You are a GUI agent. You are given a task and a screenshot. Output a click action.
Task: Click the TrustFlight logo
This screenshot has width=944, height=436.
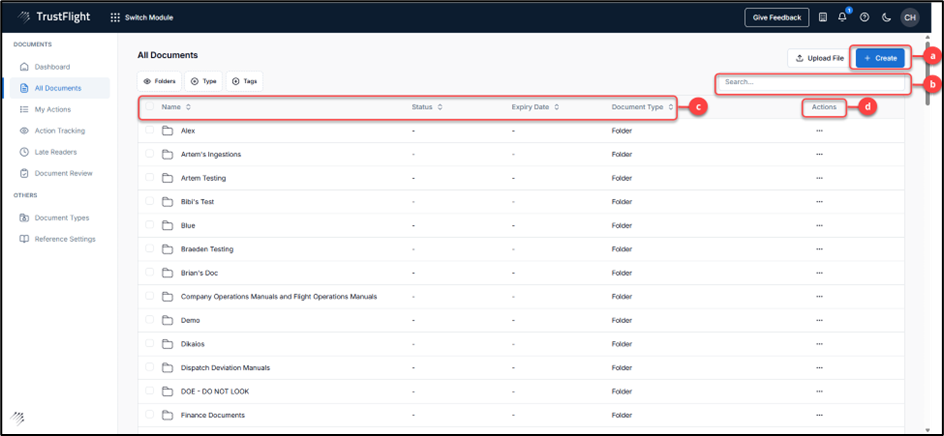(49, 17)
